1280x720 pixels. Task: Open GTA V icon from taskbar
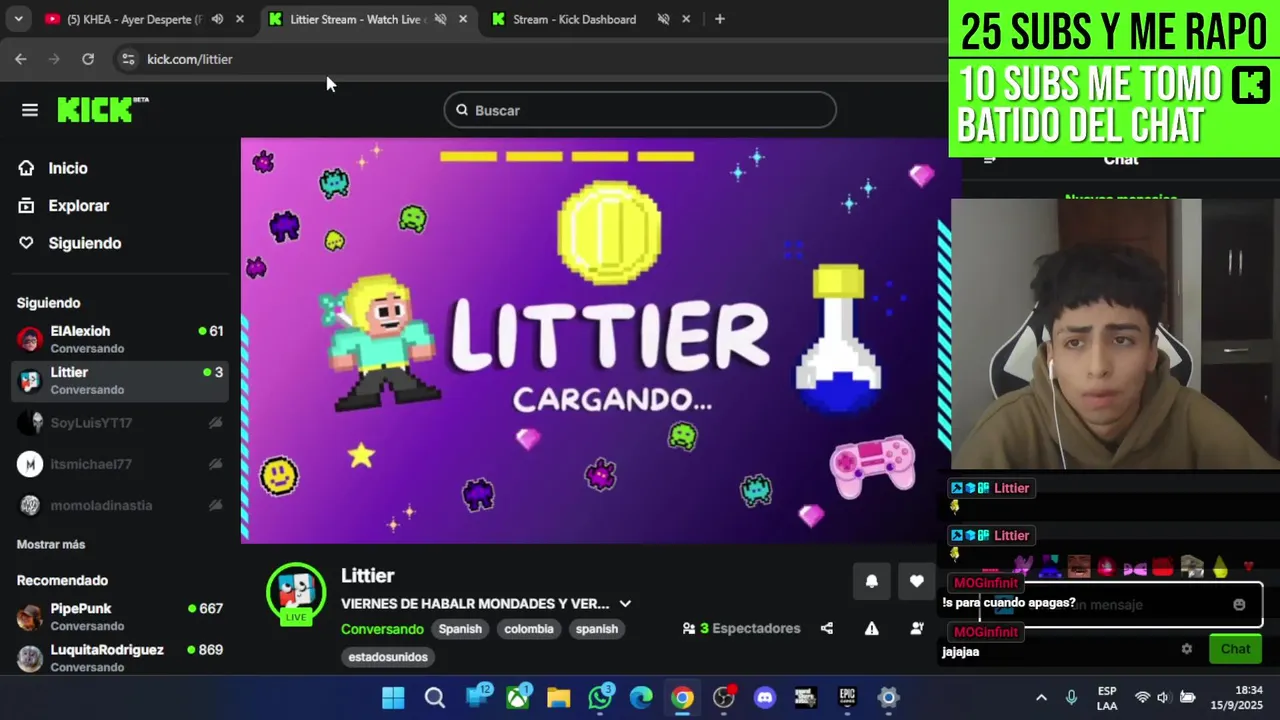point(806,698)
